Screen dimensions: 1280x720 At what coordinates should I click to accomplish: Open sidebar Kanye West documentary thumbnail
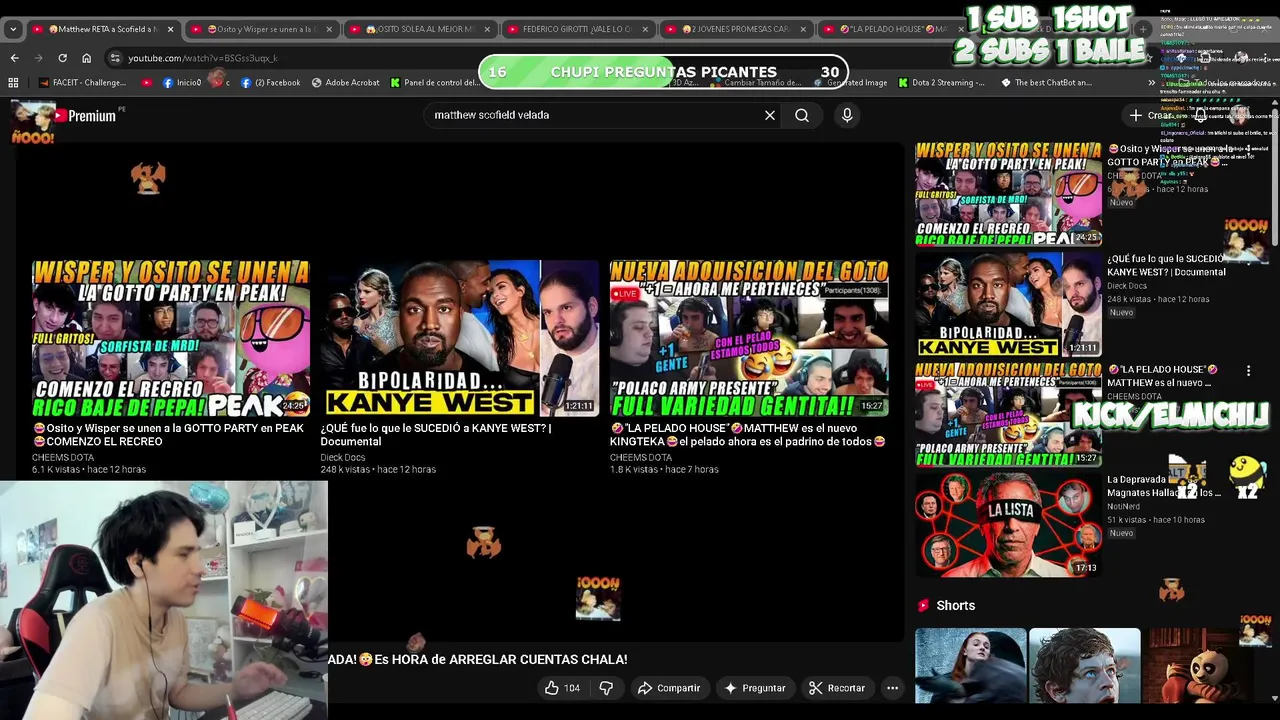point(1008,304)
